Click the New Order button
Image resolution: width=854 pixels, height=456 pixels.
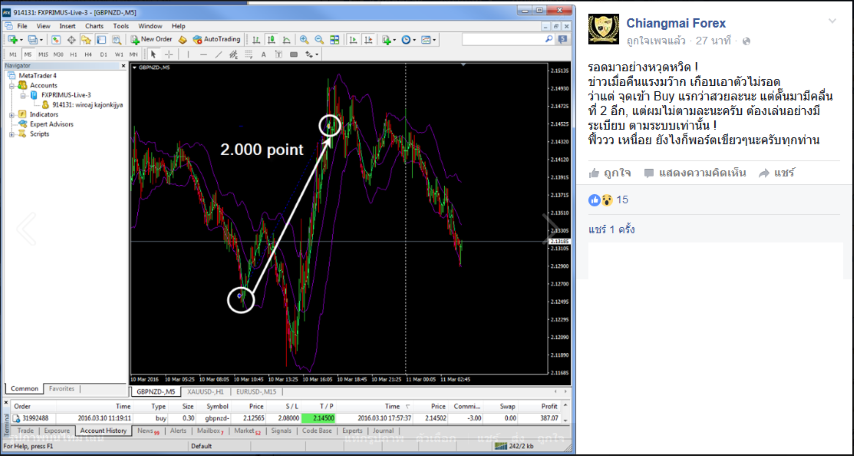coord(151,39)
